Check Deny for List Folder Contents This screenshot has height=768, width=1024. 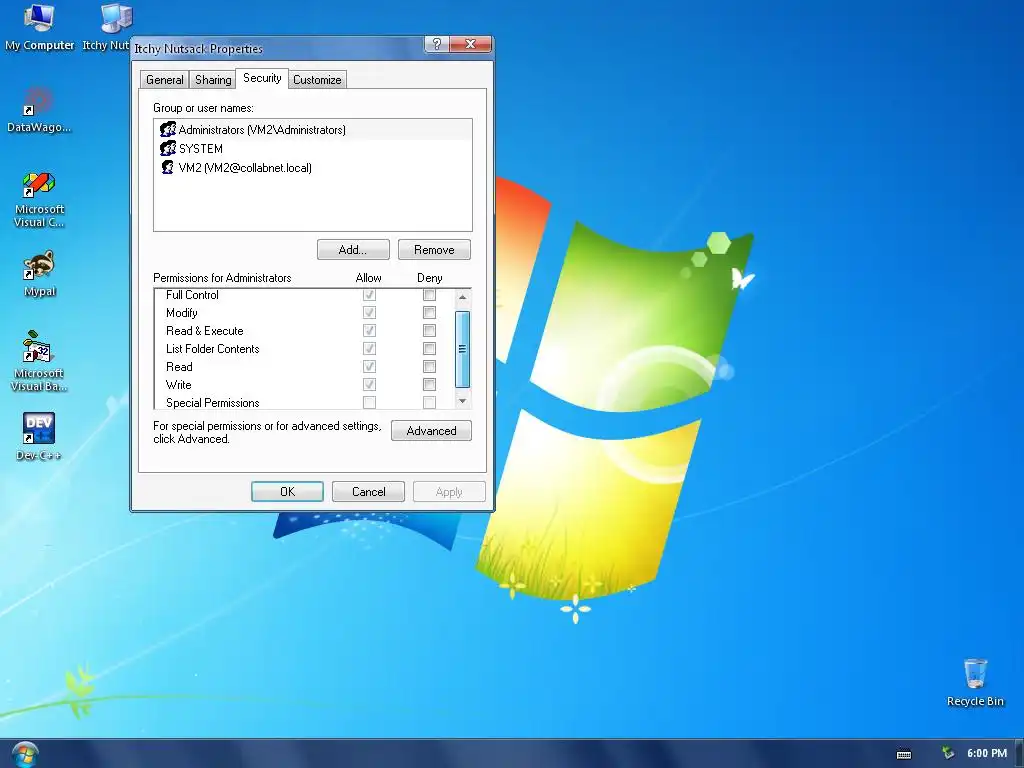click(429, 349)
